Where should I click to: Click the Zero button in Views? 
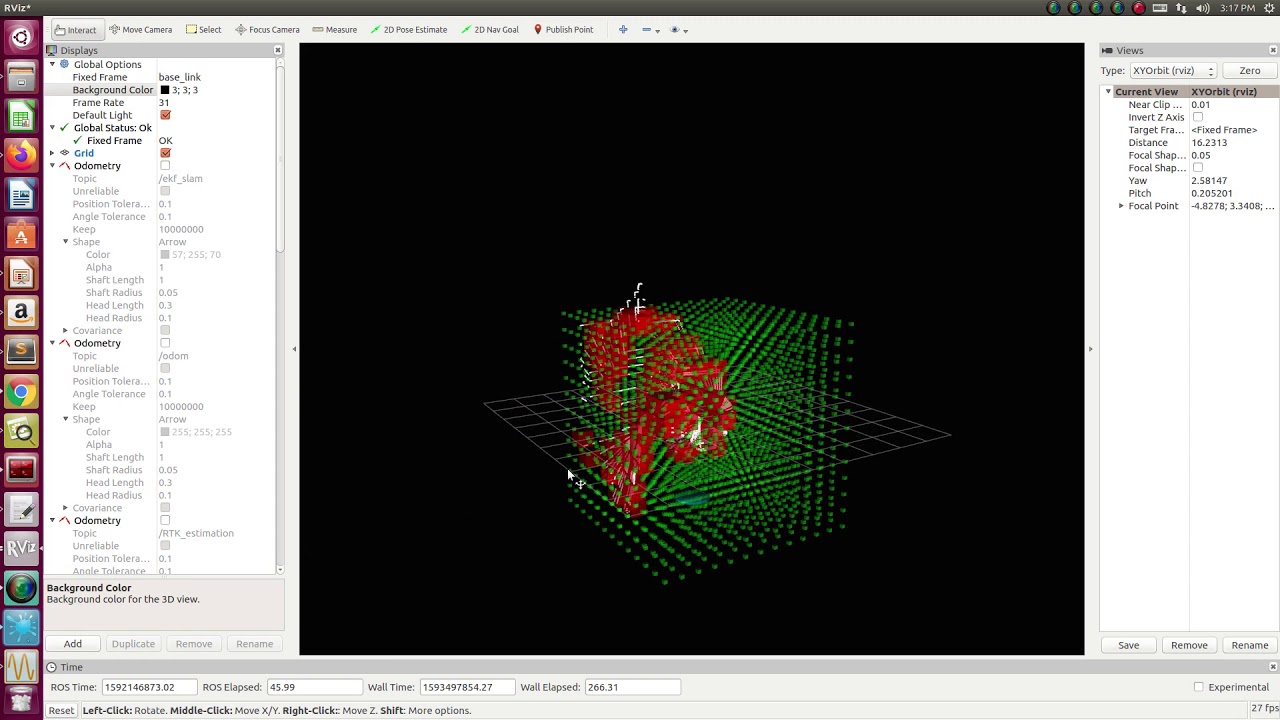coord(1250,71)
